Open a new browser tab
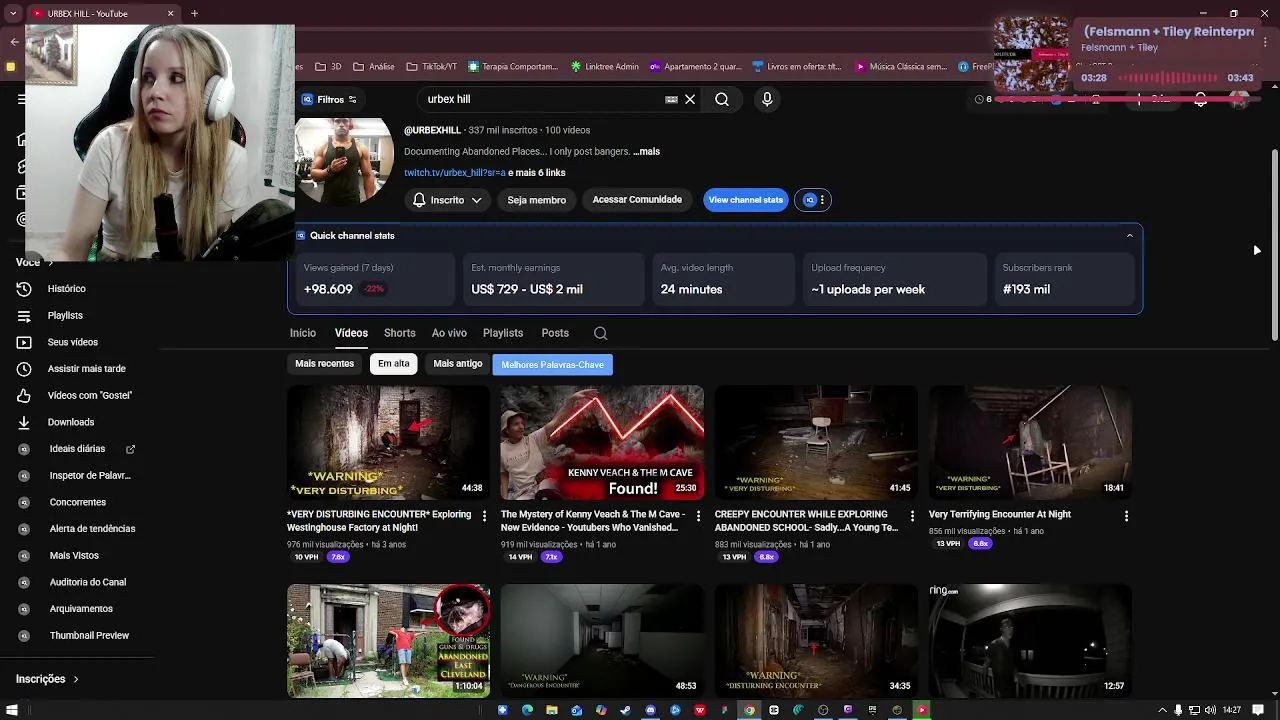 click(194, 13)
